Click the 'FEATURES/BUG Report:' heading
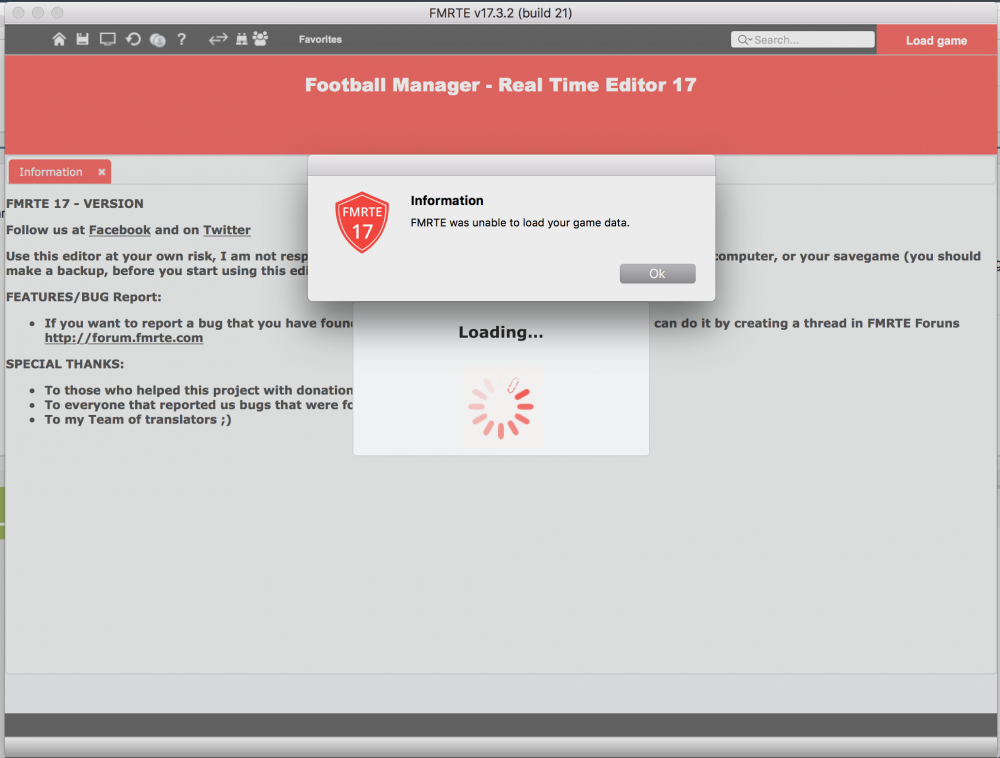This screenshot has width=1000, height=758. 84,297
